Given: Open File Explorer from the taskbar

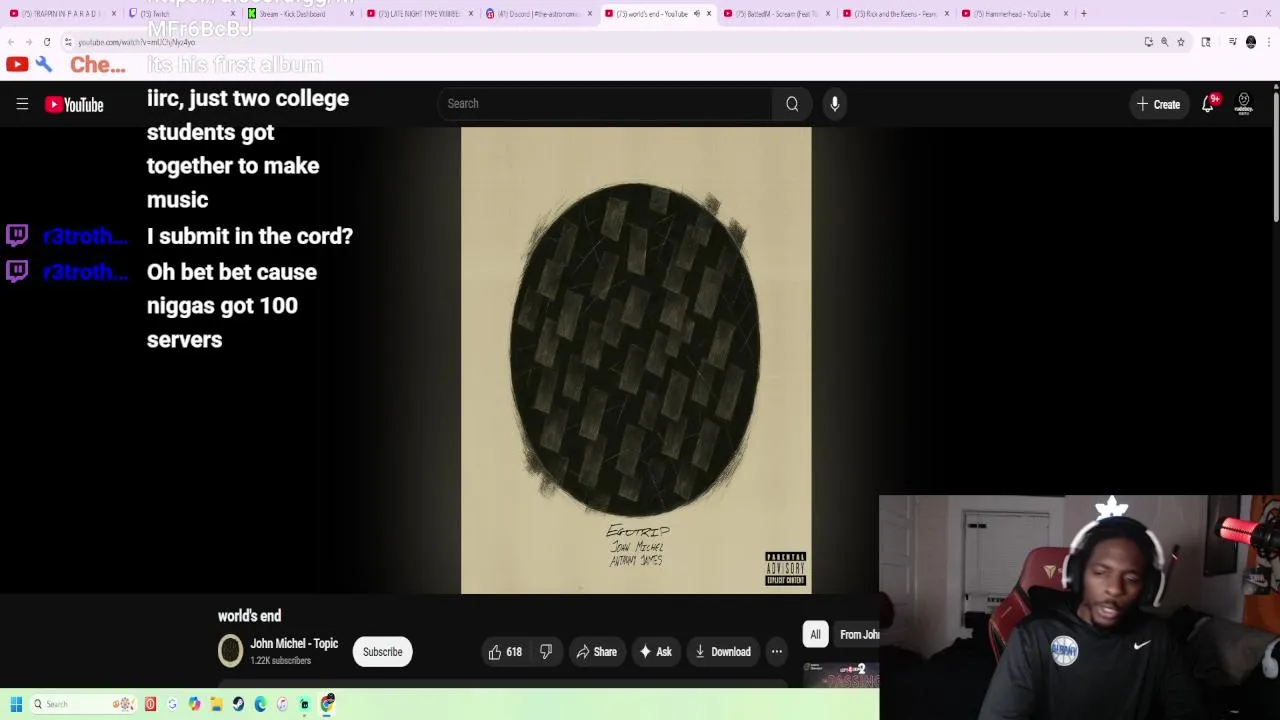Looking at the screenshot, I should [216, 704].
